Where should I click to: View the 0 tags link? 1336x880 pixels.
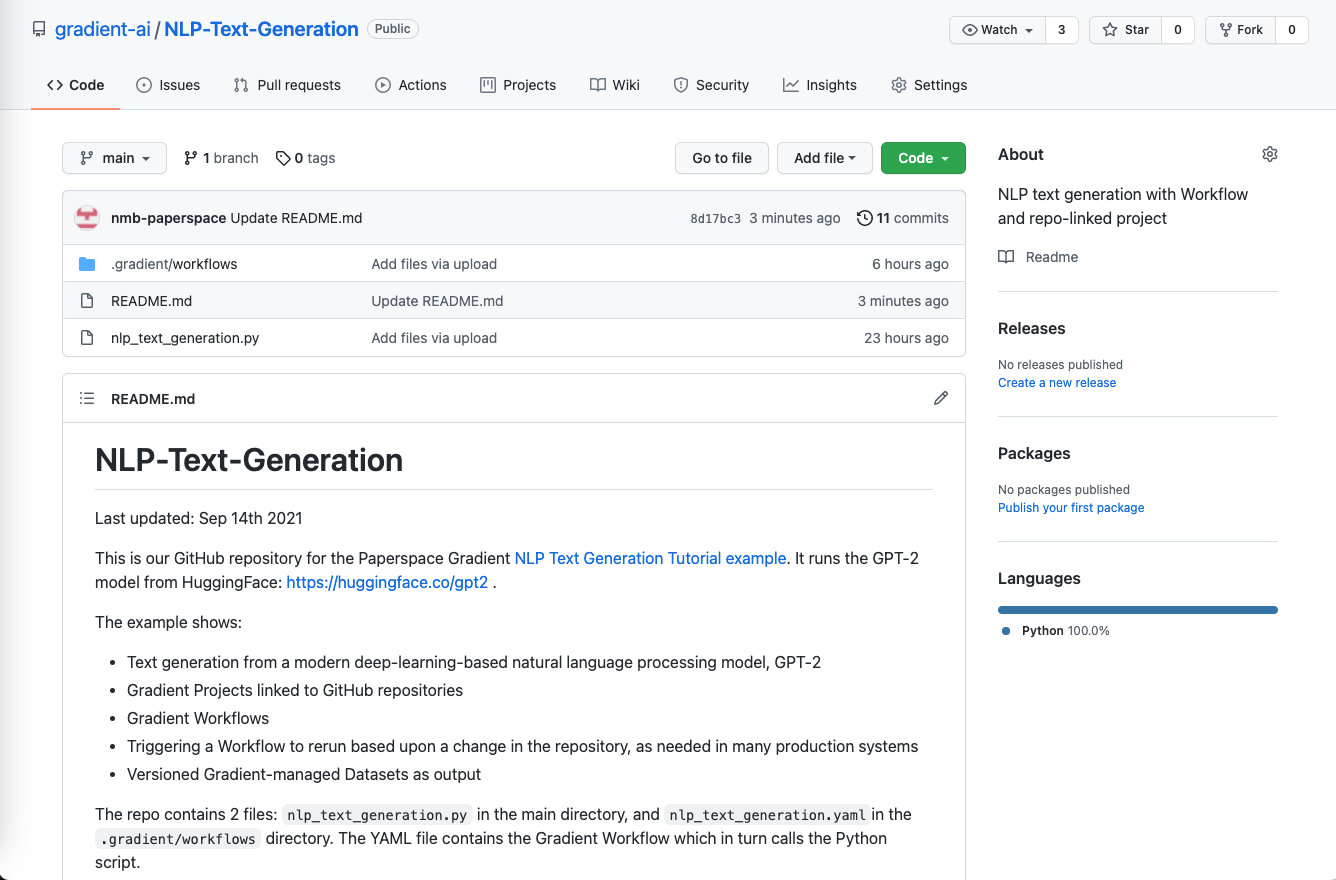(x=306, y=158)
